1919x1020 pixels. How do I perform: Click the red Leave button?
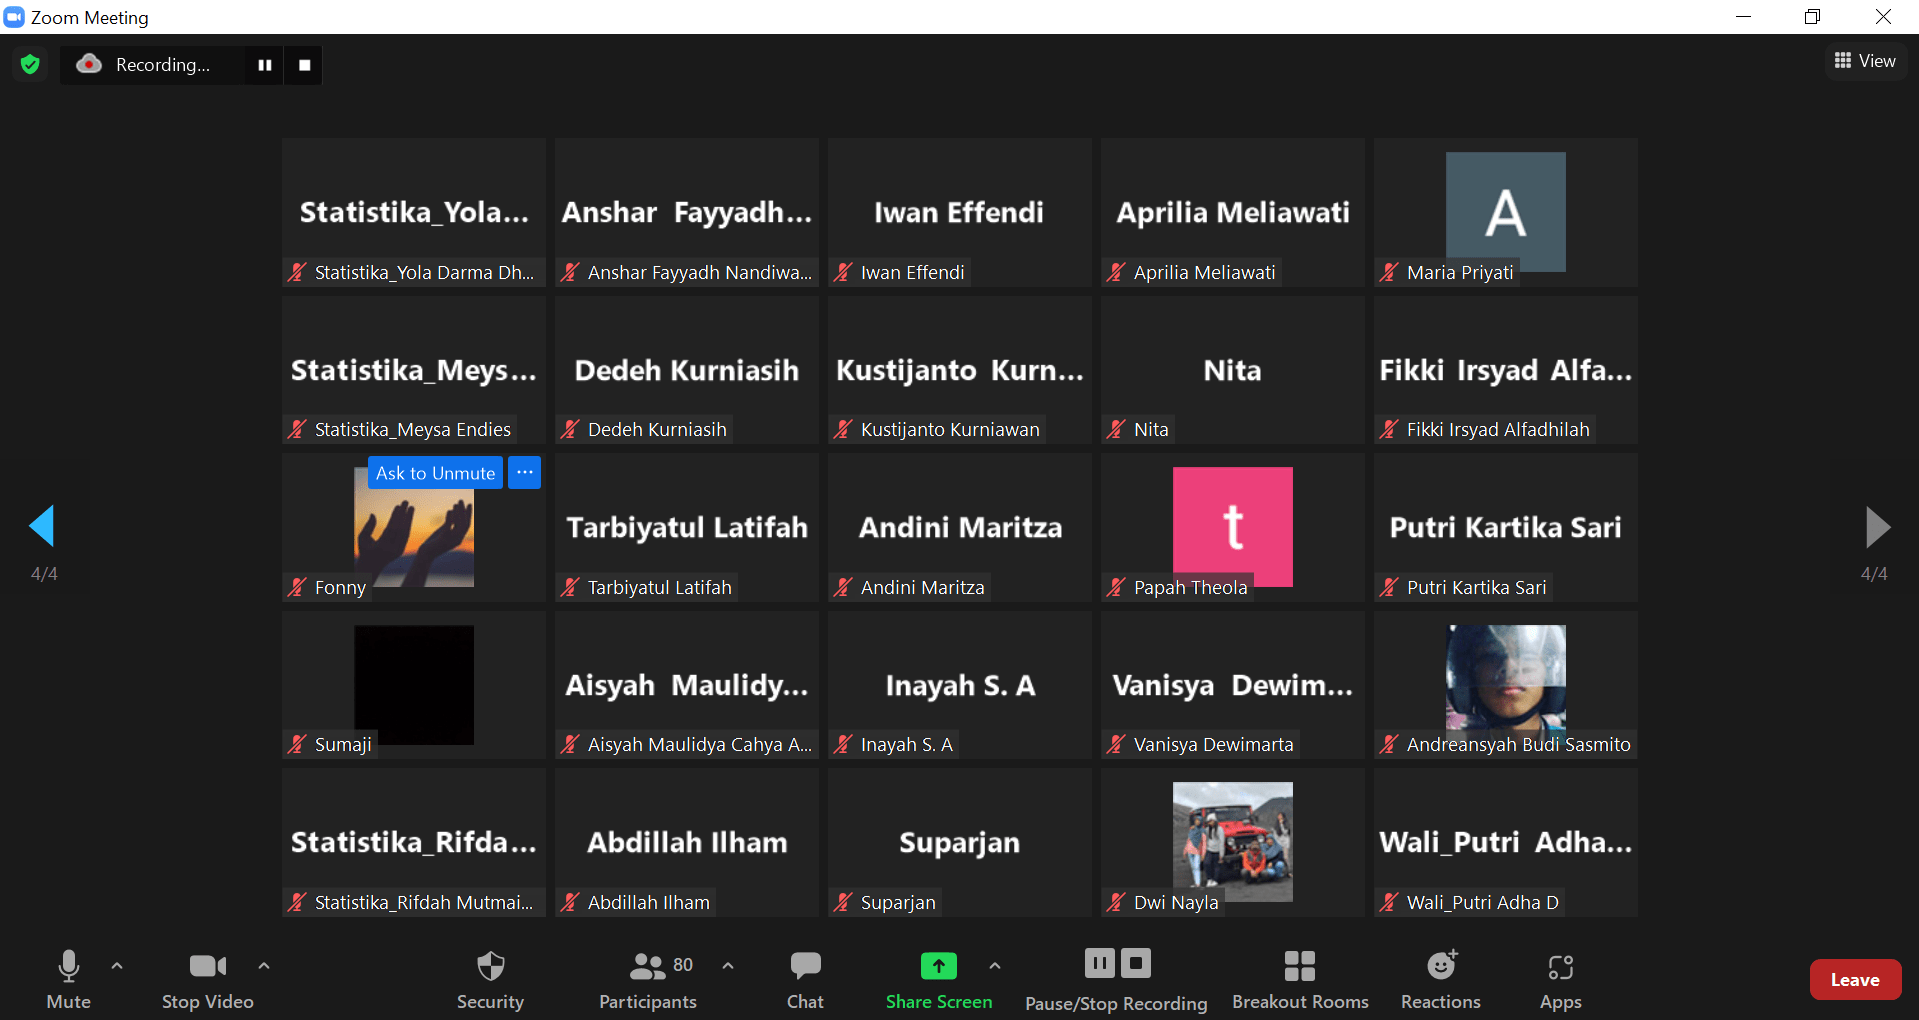1855,980
